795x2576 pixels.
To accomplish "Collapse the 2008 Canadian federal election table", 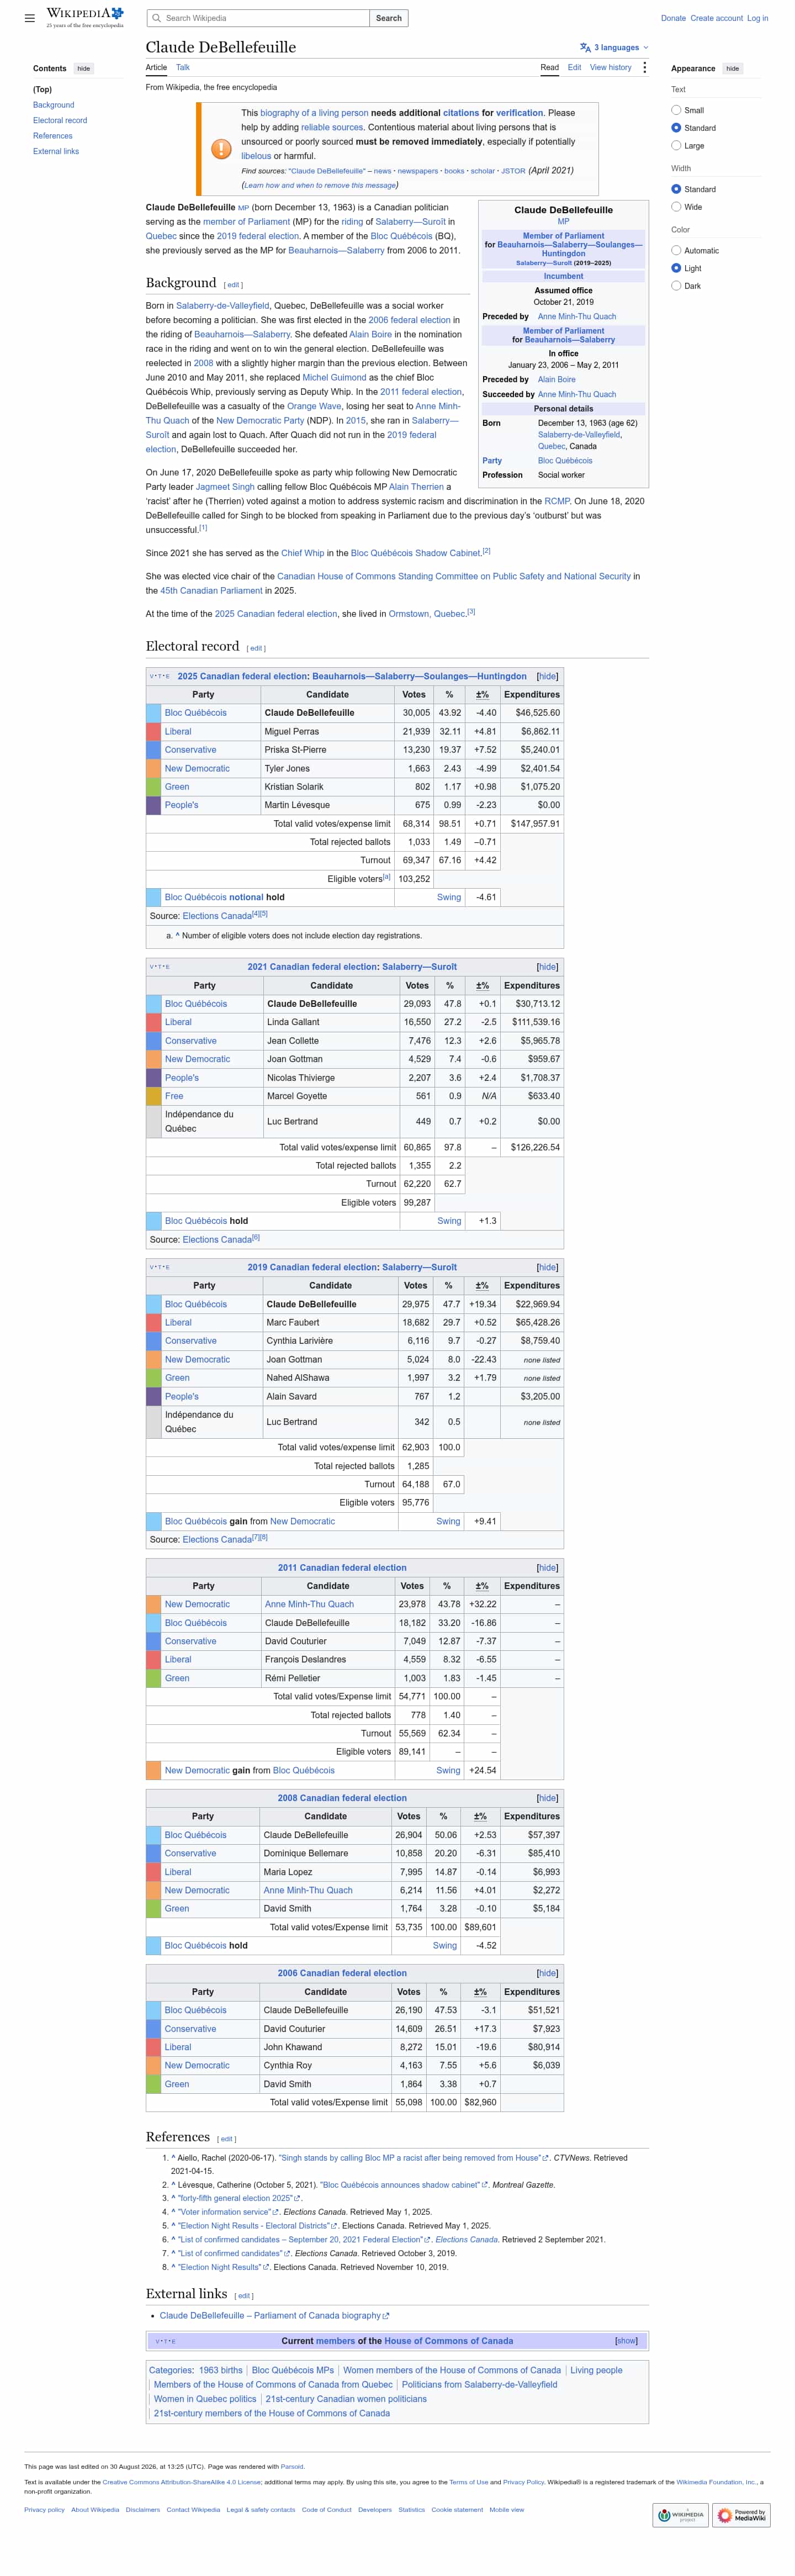I will click(547, 1798).
